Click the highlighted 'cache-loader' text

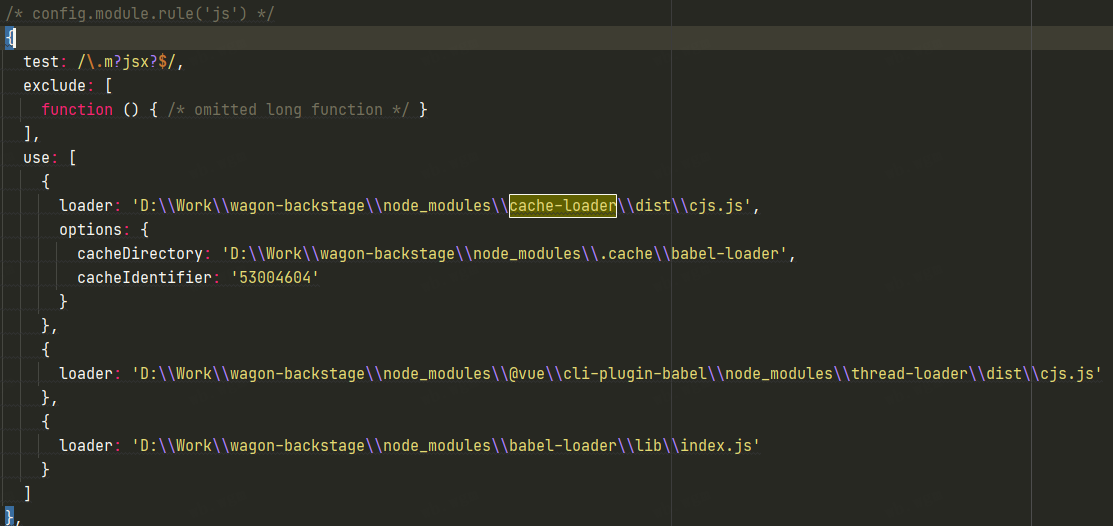(563, 206)
